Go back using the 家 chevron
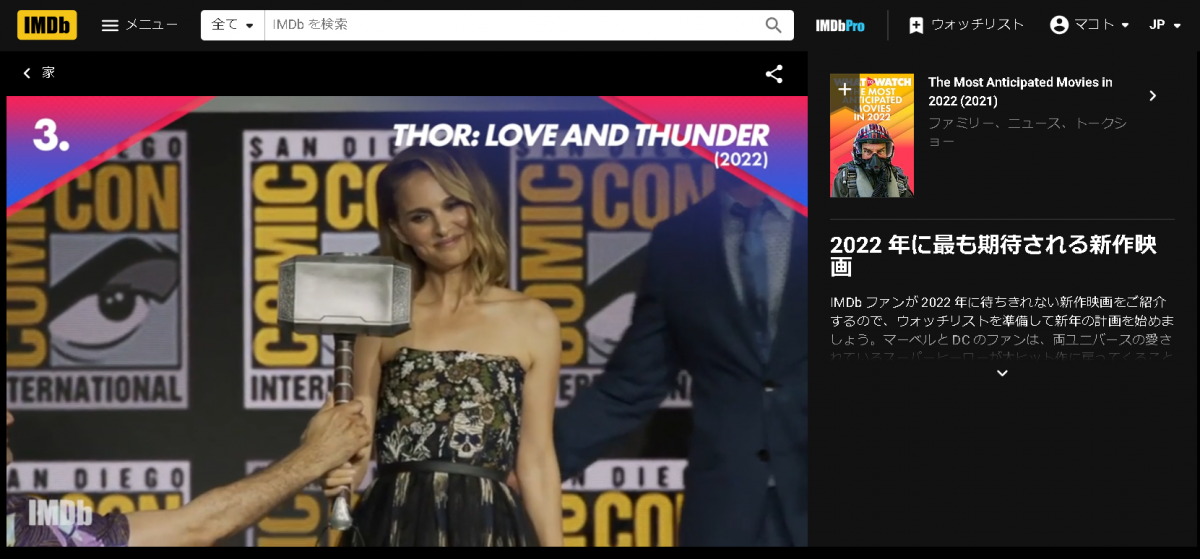The width and height of the screenshot is (1200, 559). [x=38, y=73]
